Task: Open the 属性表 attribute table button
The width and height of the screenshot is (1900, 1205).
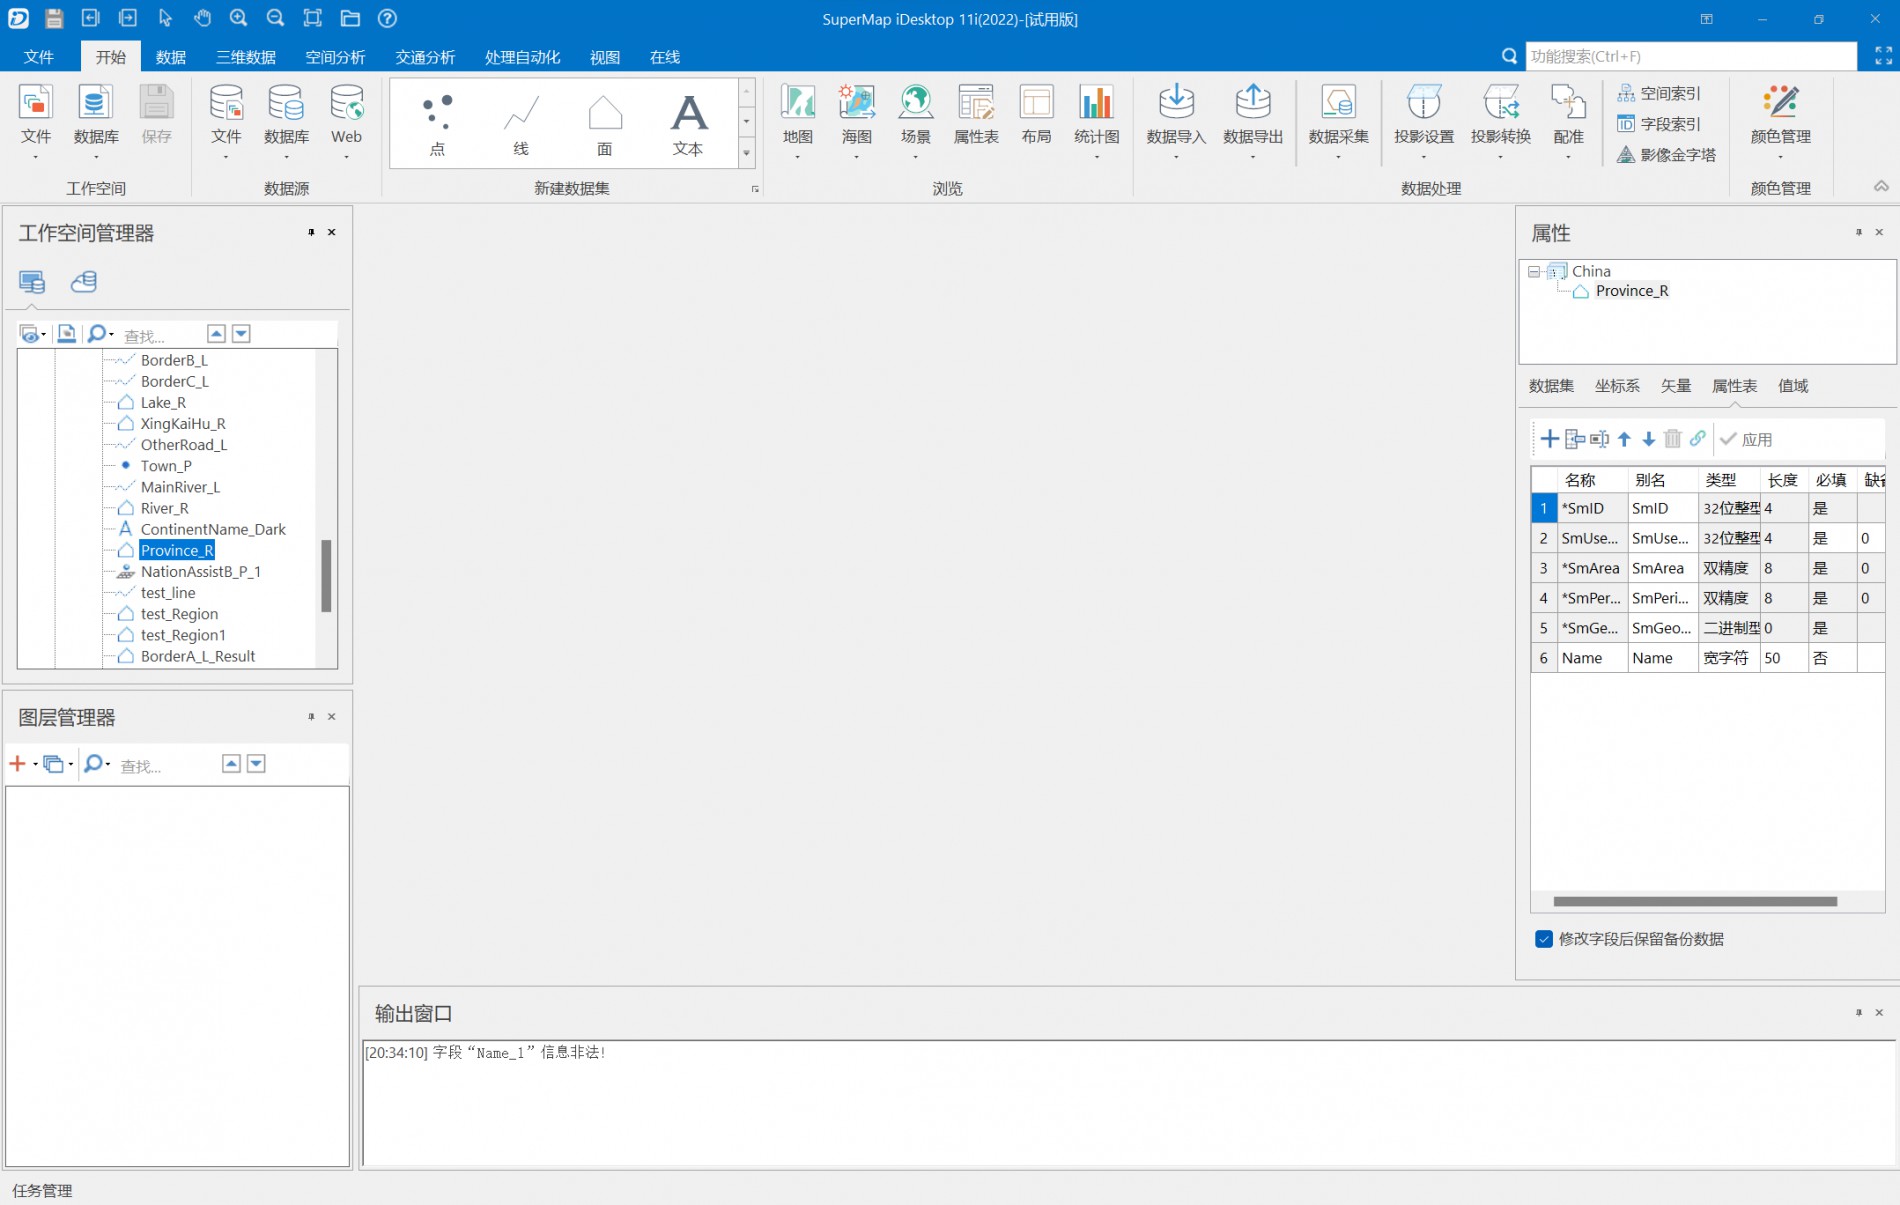Action: point(975,116)
